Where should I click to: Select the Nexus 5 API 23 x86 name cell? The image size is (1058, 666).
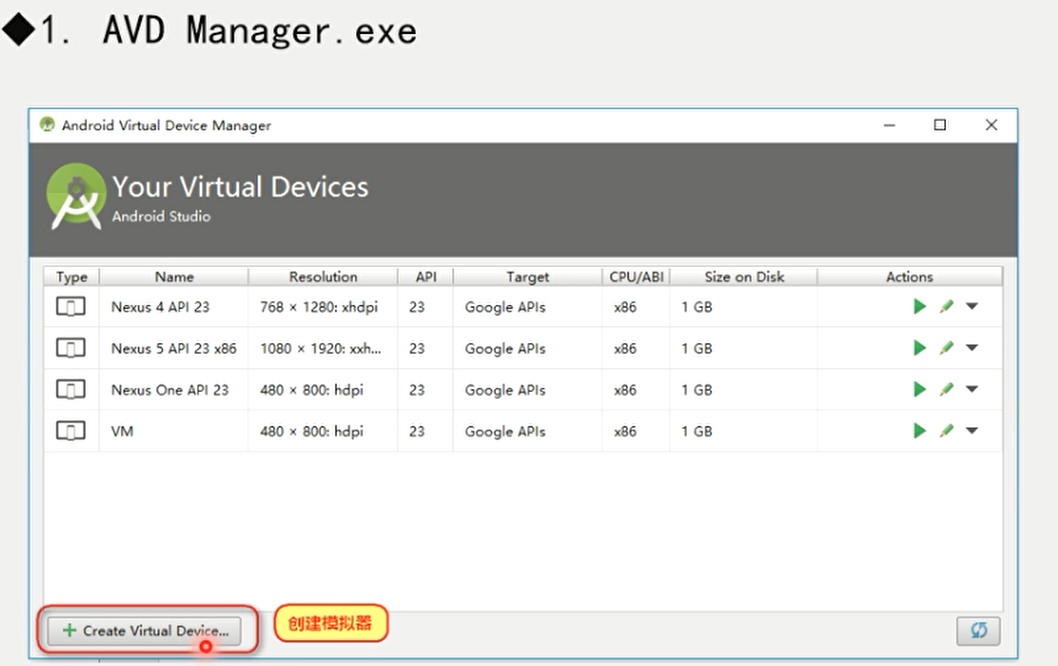(x=174, y=348)
